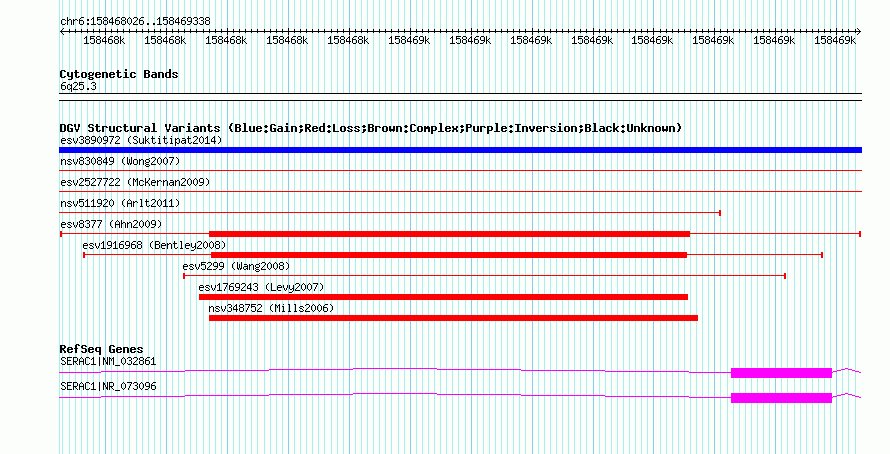
Task: Click the esv1769243 red loss bar
Action: coord(443,297)
